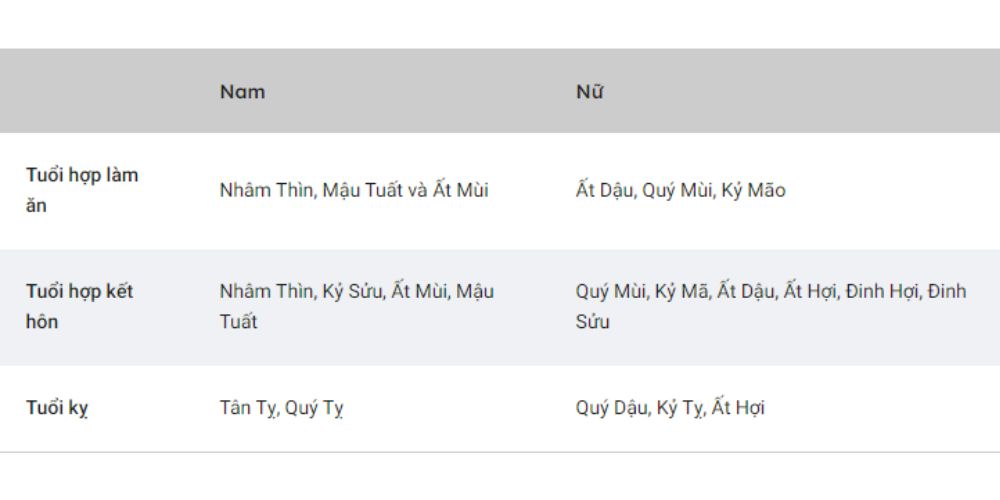The width and height of the screenshot is (1000, 500).
Task: Click Kỷ Tỵ in the Tuổi kỵ row
Action: click(x=679, y=408)
